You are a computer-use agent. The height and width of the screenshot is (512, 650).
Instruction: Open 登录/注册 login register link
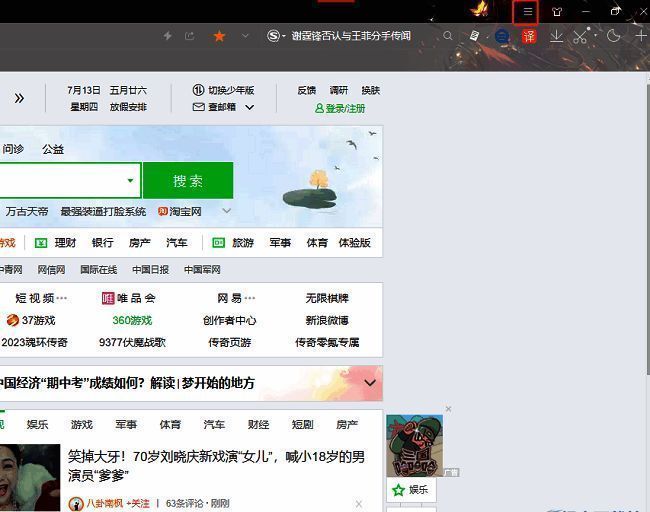340,109
